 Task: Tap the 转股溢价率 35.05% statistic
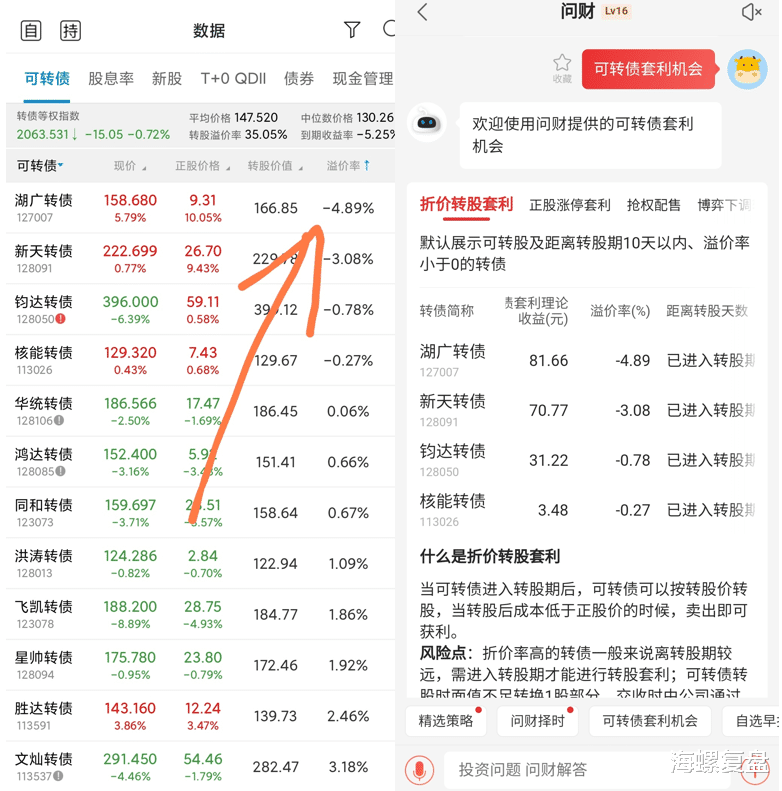pos(238,135)
